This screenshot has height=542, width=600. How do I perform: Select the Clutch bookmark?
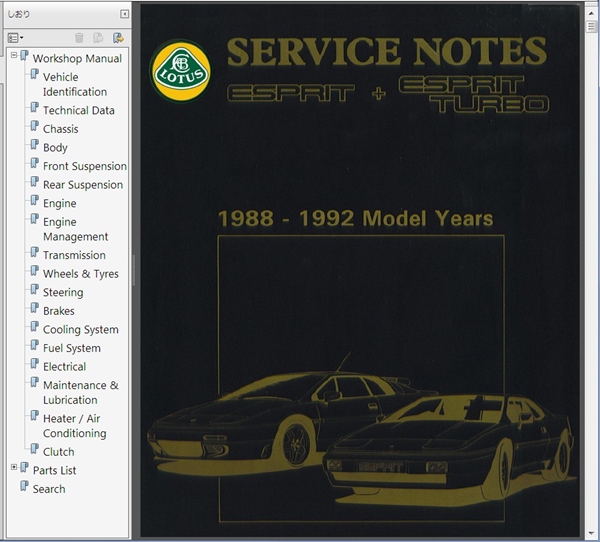click(x=59, y=452)
